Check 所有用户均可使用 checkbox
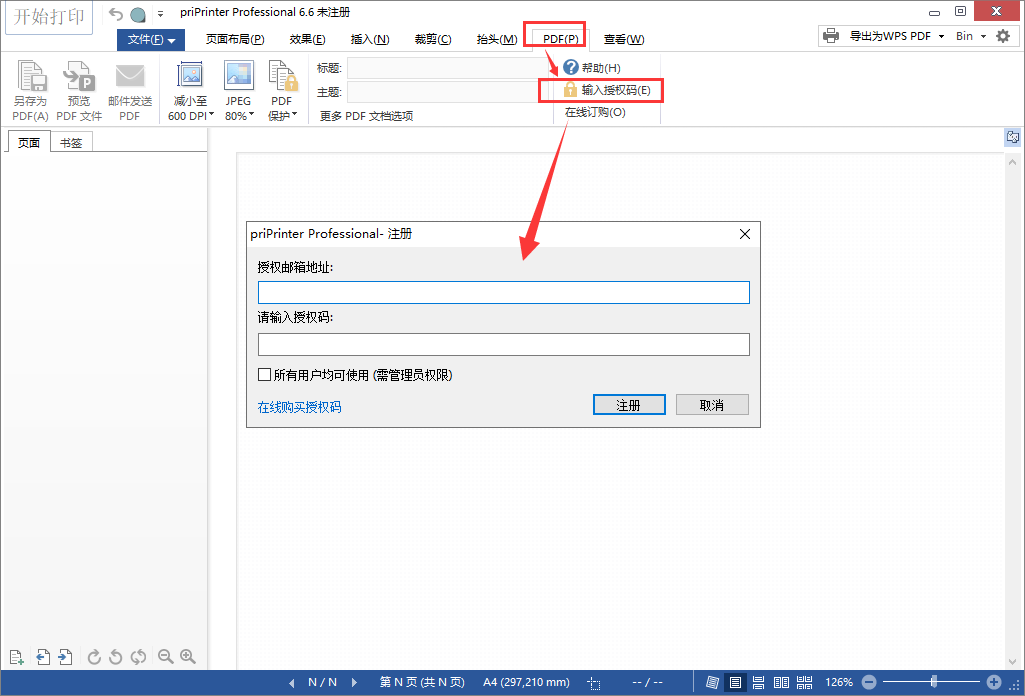This screenshot has width=1025, height=696. tap(264, 374)
